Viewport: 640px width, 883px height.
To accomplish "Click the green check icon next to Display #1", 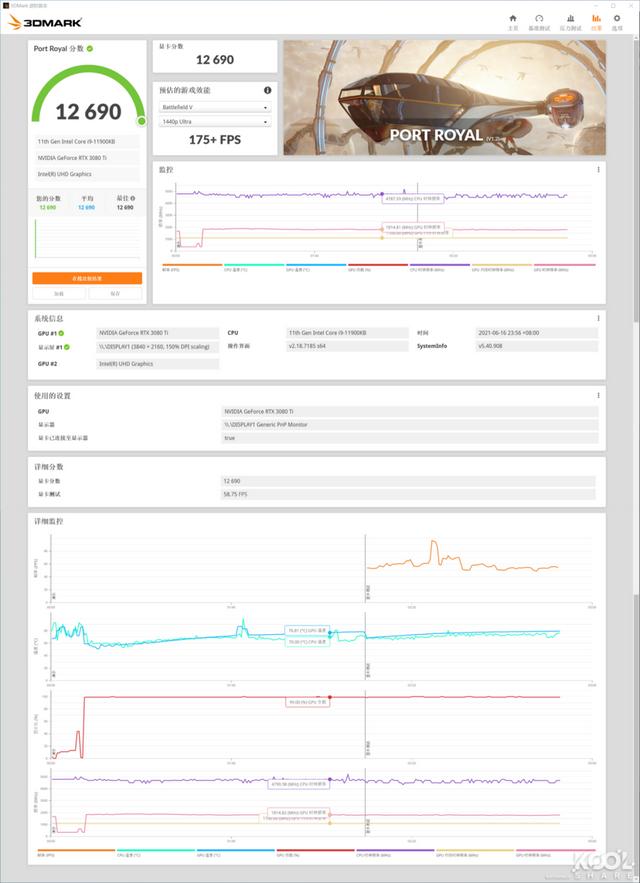I will click(x=67, y=347).
